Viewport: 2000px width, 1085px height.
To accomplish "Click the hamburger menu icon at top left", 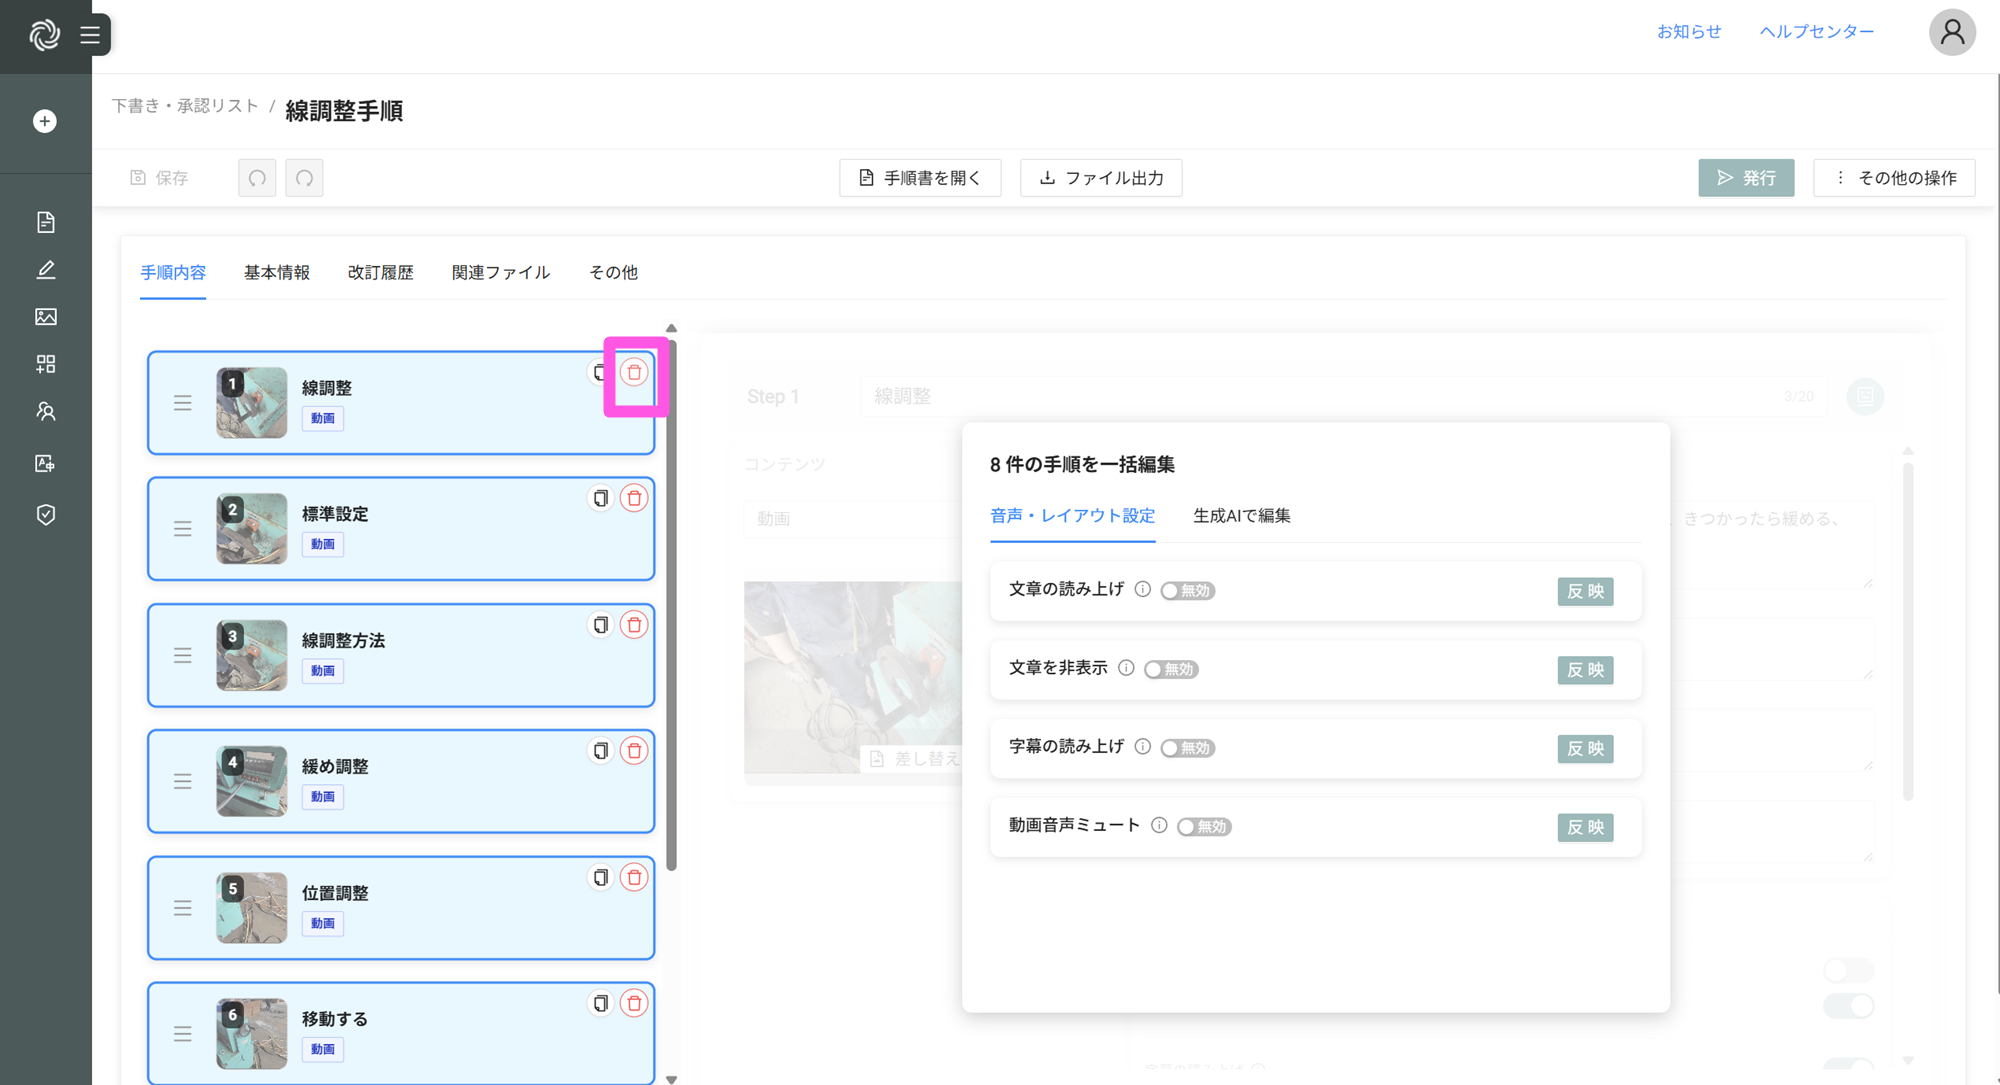I will tap(90, 35).
